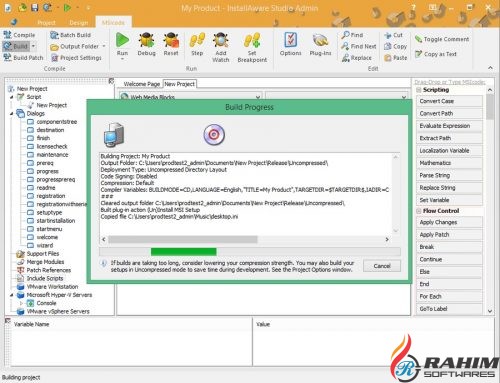Open the Output Folder dropdown arrow
Screen dimensions: 500x383
pos(104,46)
